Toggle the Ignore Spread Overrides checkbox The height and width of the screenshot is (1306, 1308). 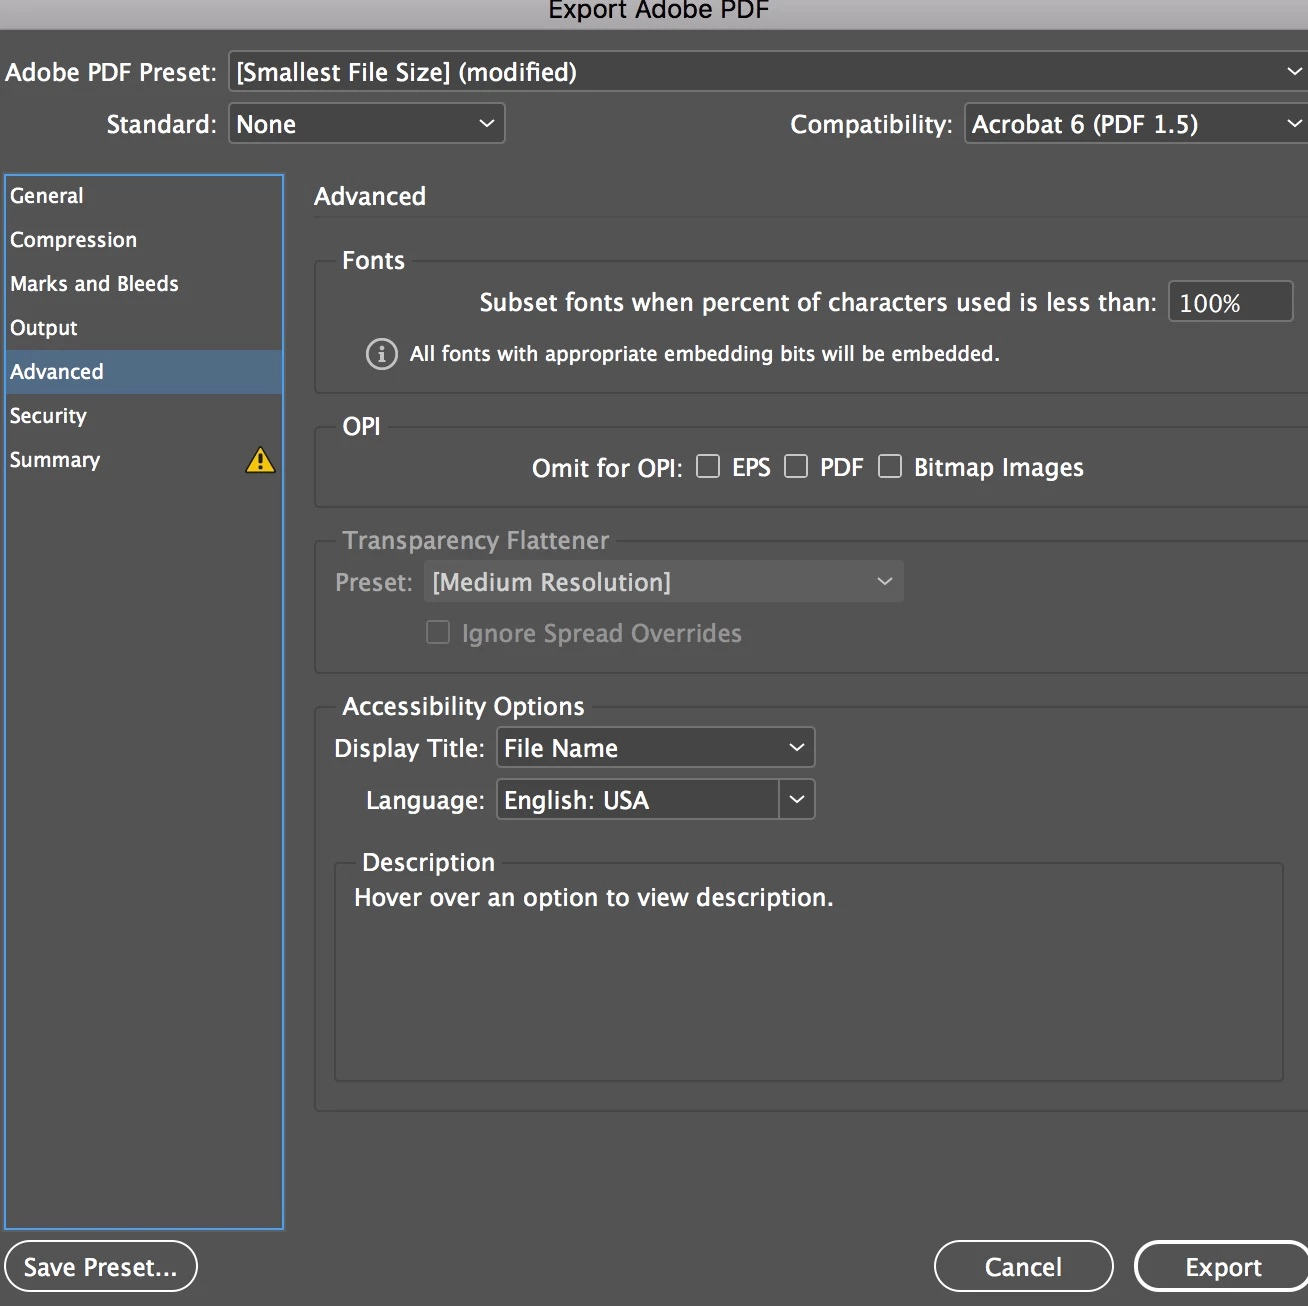pos(438,633)
